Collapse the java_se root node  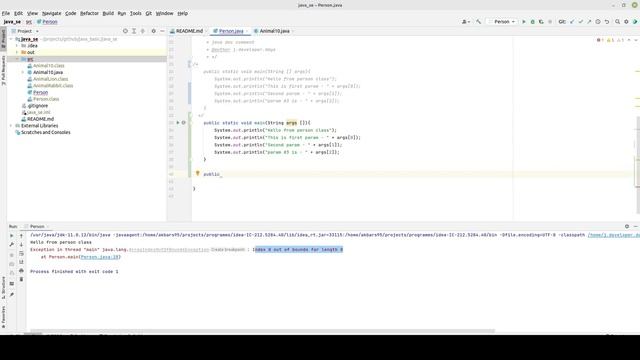click(x=11, y=39)
